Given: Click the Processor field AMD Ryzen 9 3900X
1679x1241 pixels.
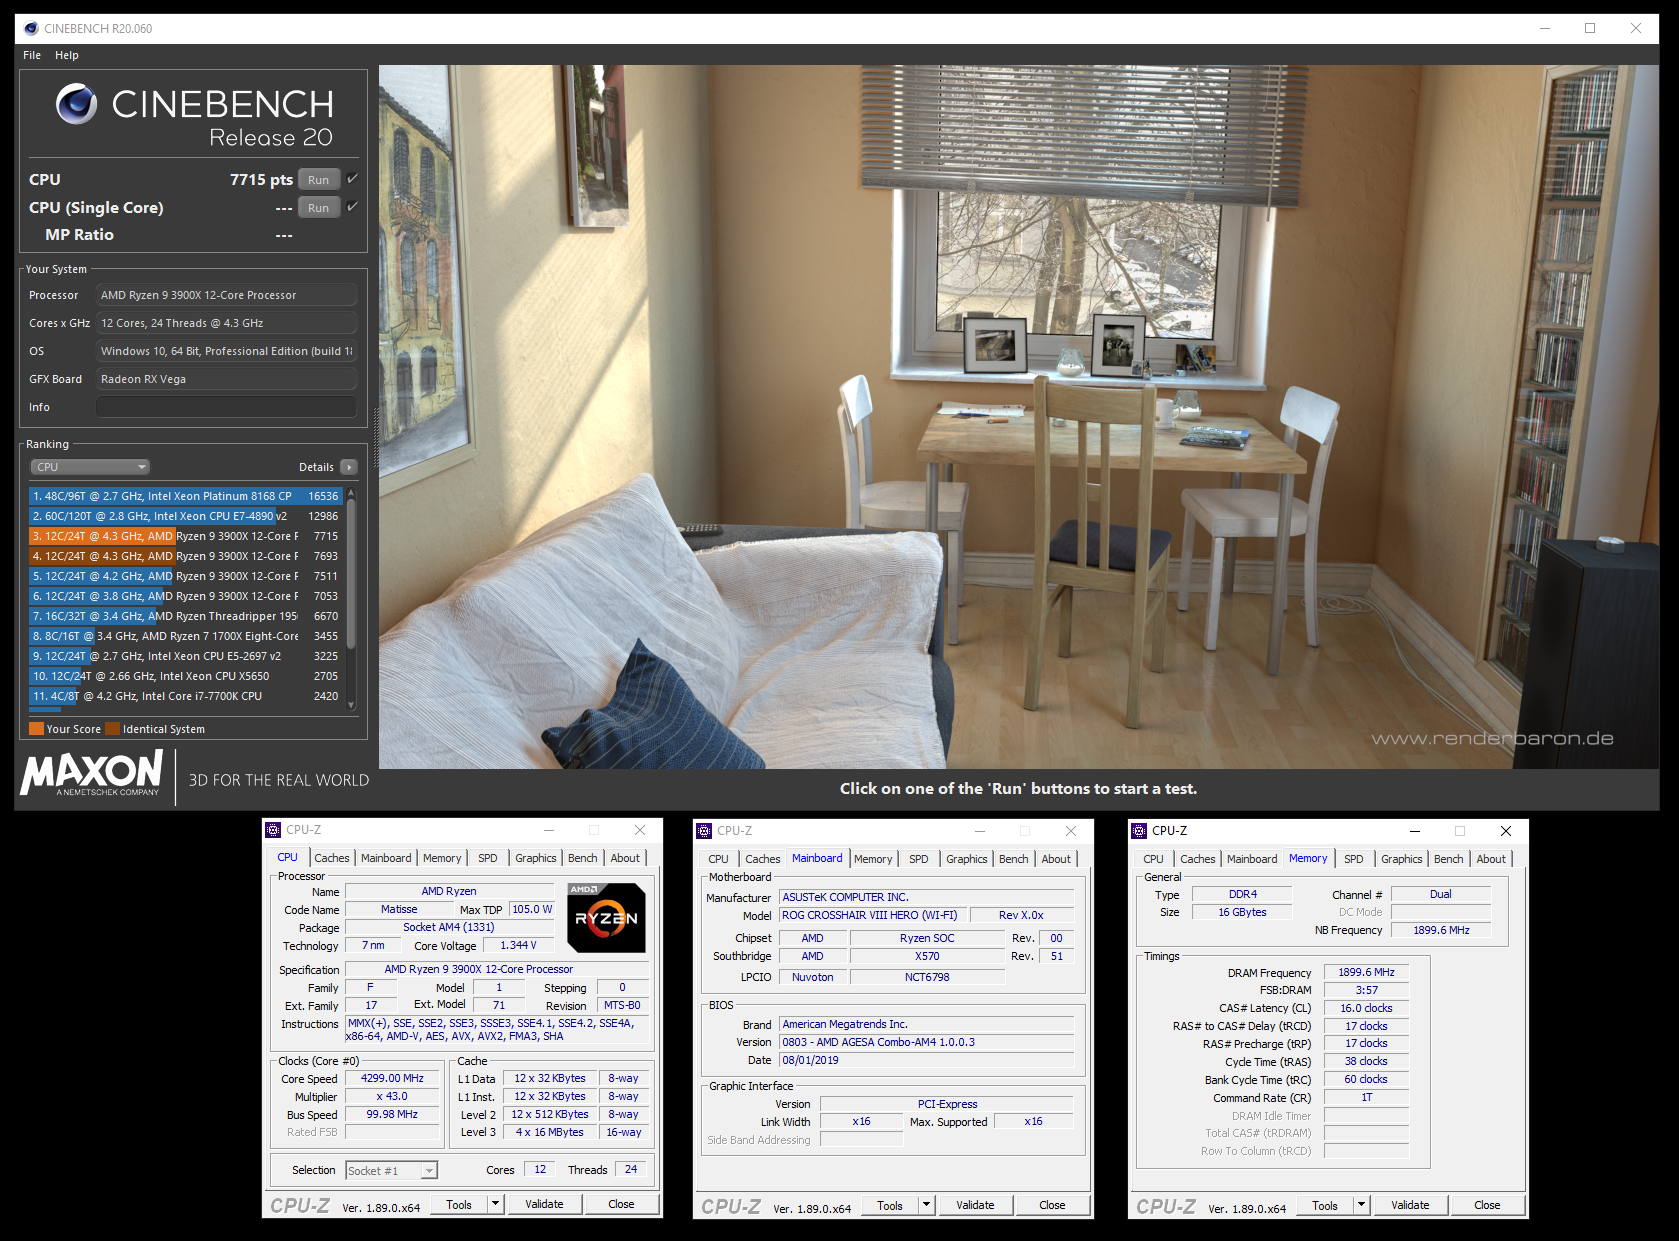Looking at the screenshot, I should (227, 295).
